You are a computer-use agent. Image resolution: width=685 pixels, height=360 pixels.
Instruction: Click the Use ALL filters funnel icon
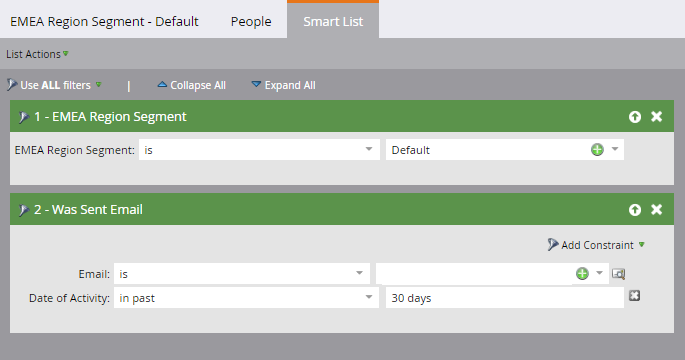[x=12, y=85]
